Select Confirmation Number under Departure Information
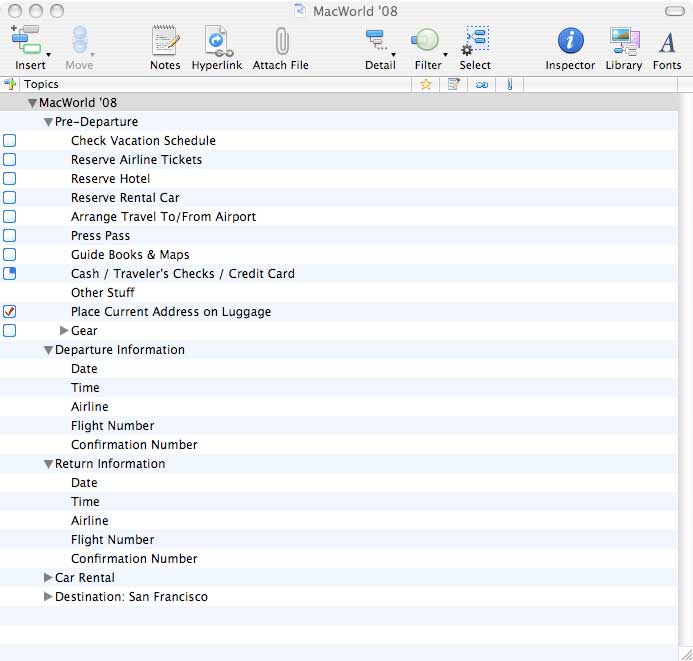This screenshot has height=661, width=693. [x=339, y=444]
